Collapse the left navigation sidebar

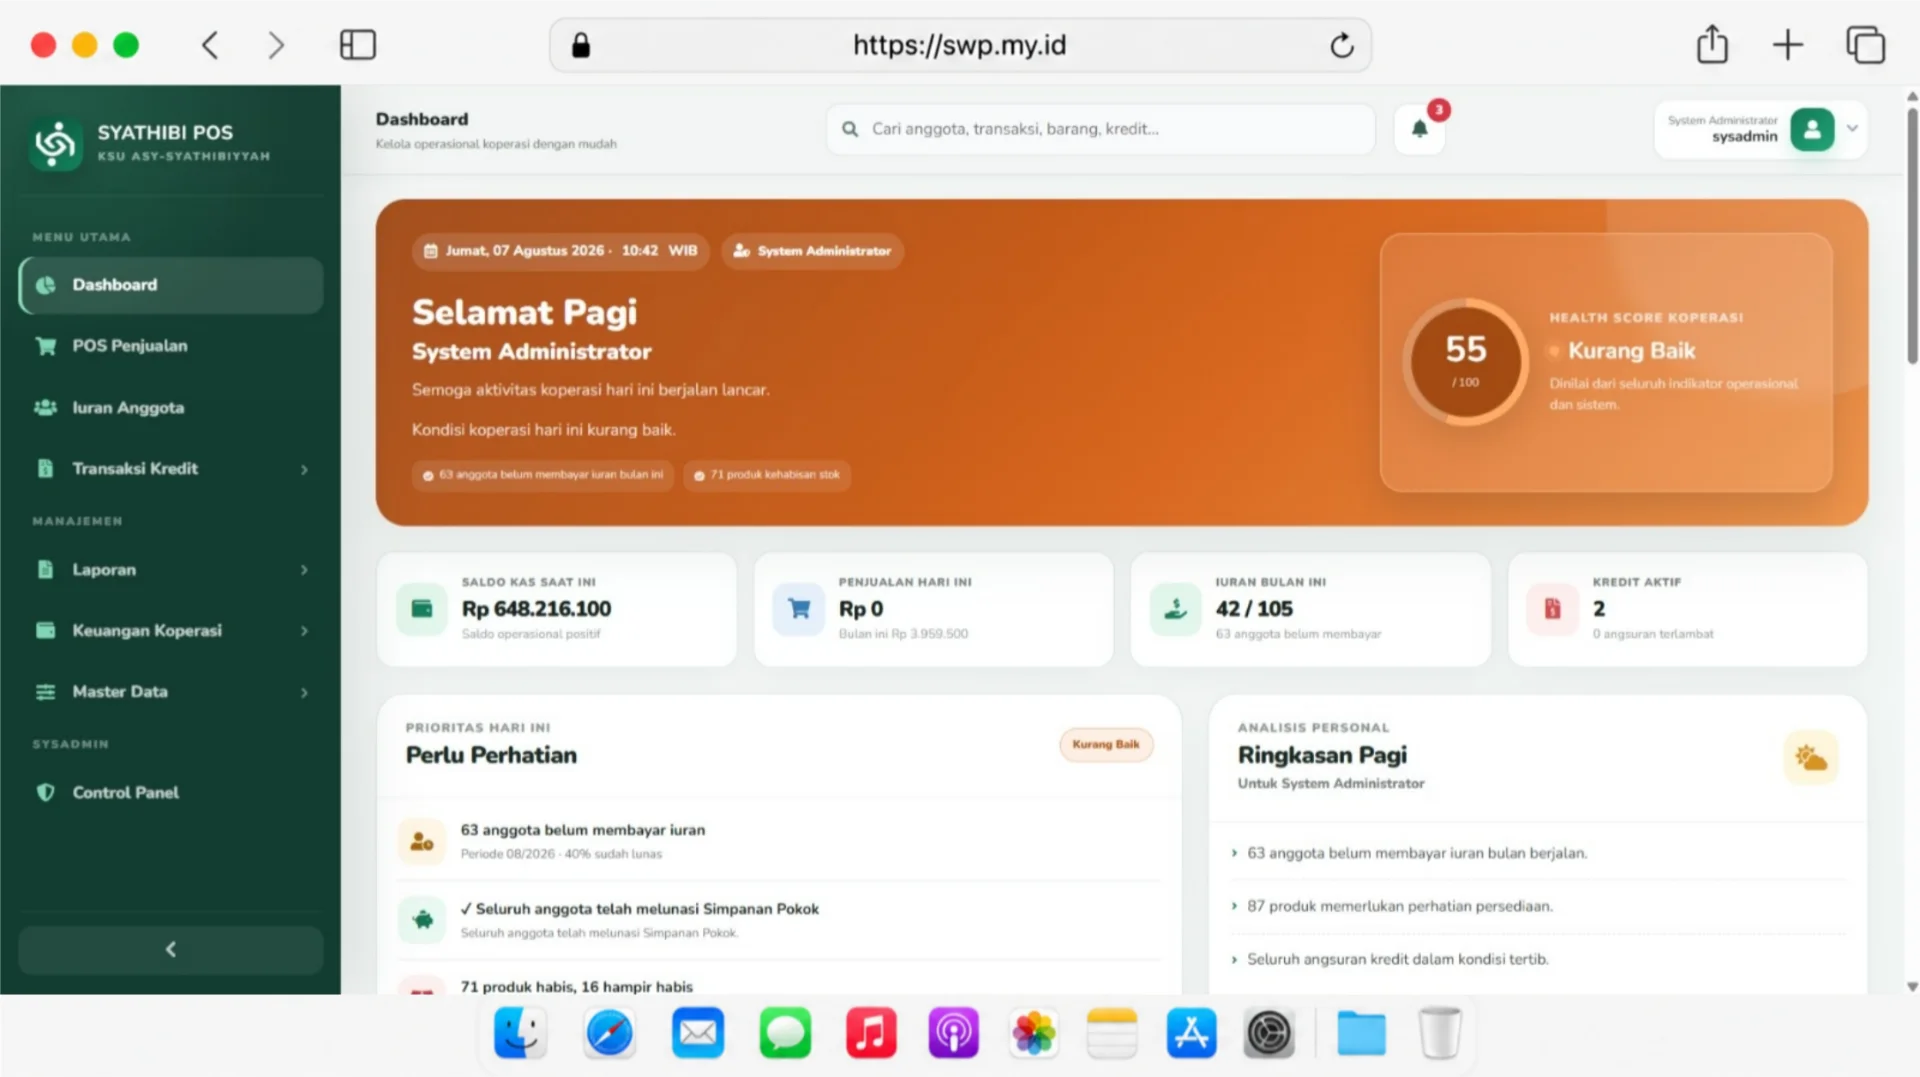(171, 949)
